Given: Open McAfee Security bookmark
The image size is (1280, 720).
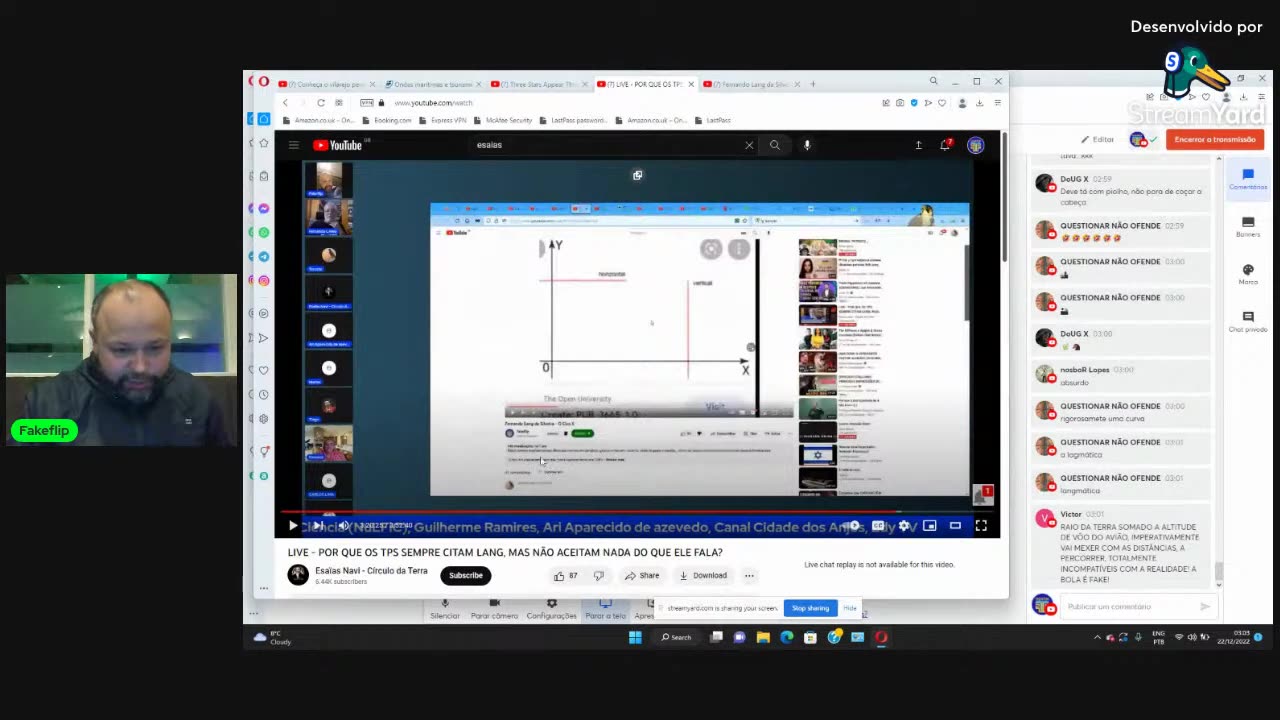Looking at the screenshot, I should 503,120.
